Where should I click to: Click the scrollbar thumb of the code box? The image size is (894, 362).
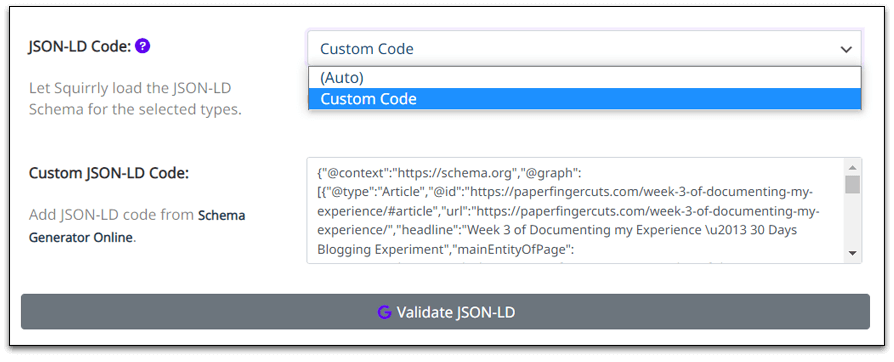[x=853, y=185]
